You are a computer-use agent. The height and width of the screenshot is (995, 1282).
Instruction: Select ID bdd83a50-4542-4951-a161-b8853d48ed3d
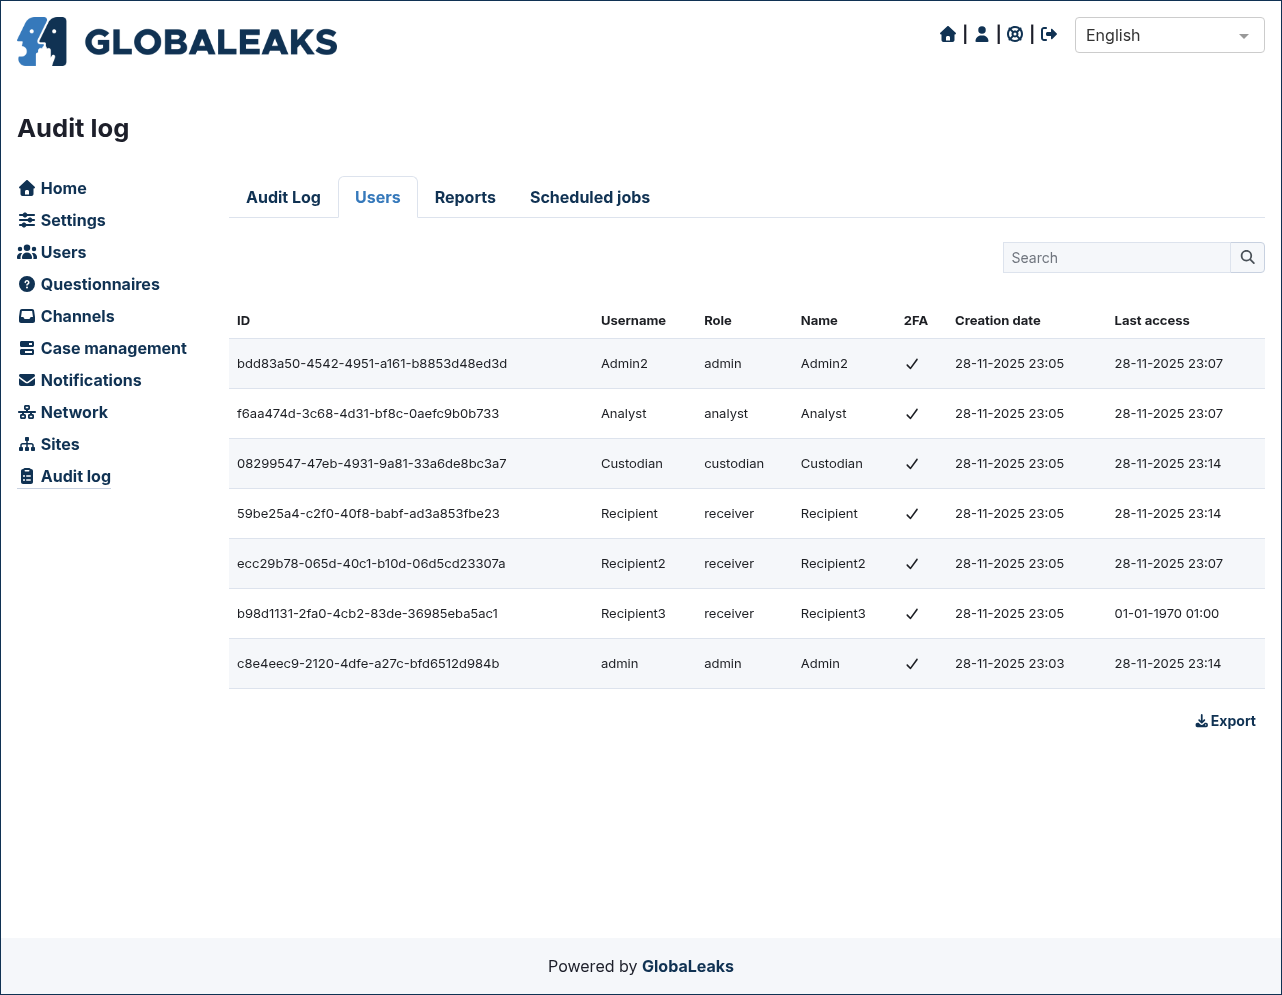tap(372, 364)
